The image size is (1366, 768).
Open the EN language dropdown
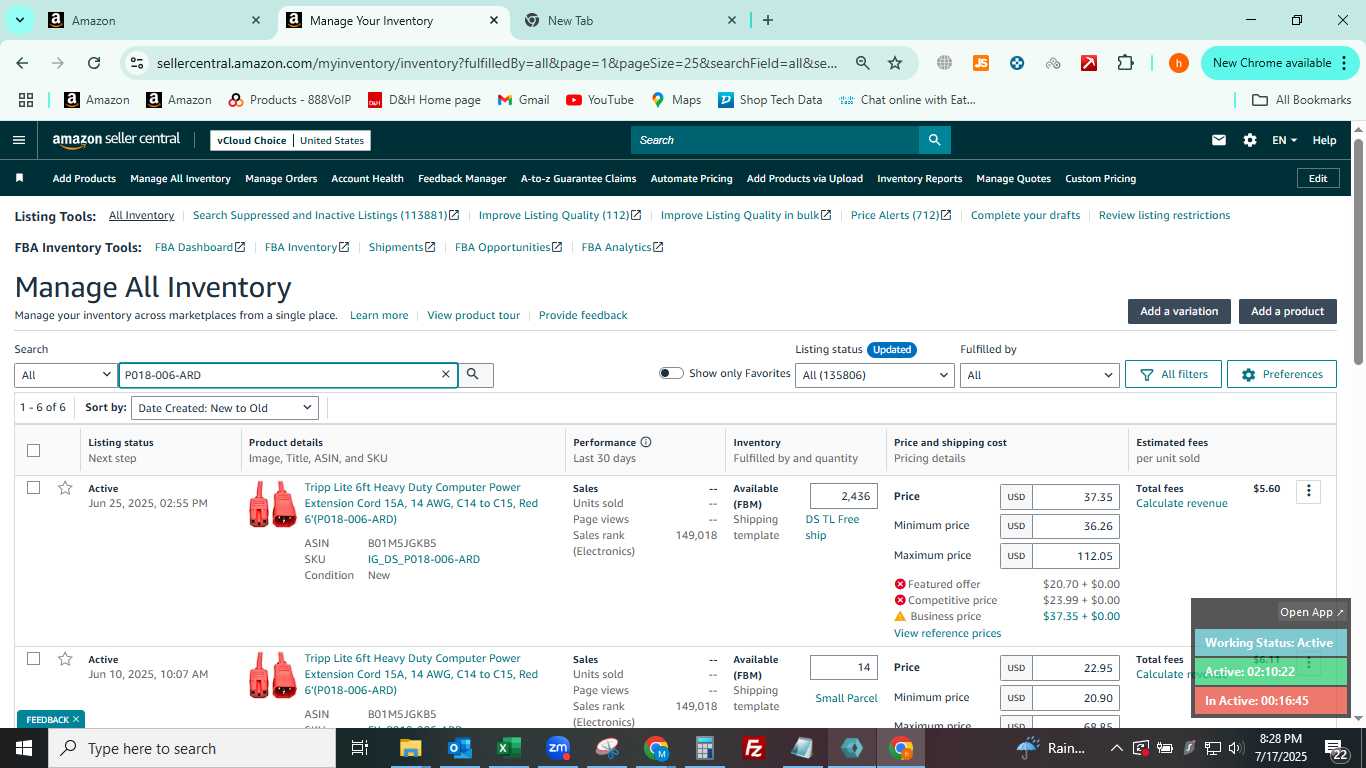click(1284, 140)
